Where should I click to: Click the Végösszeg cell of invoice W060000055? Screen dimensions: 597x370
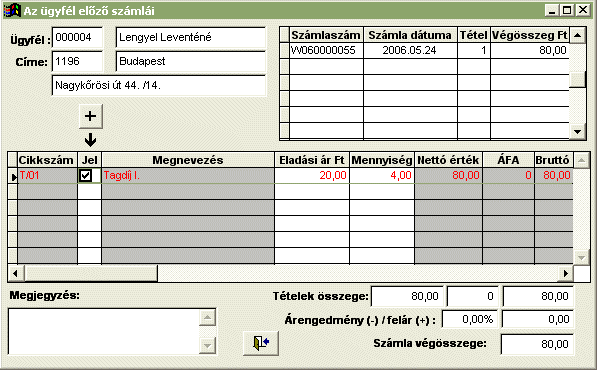[x=530, y=50]
